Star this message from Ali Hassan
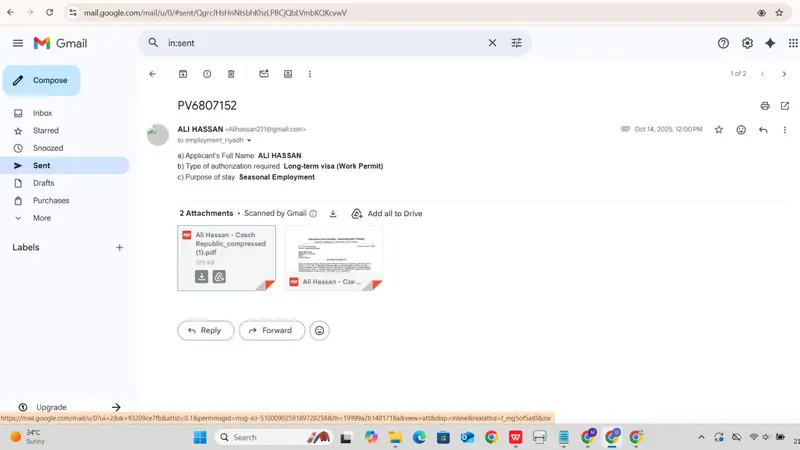 718,130
